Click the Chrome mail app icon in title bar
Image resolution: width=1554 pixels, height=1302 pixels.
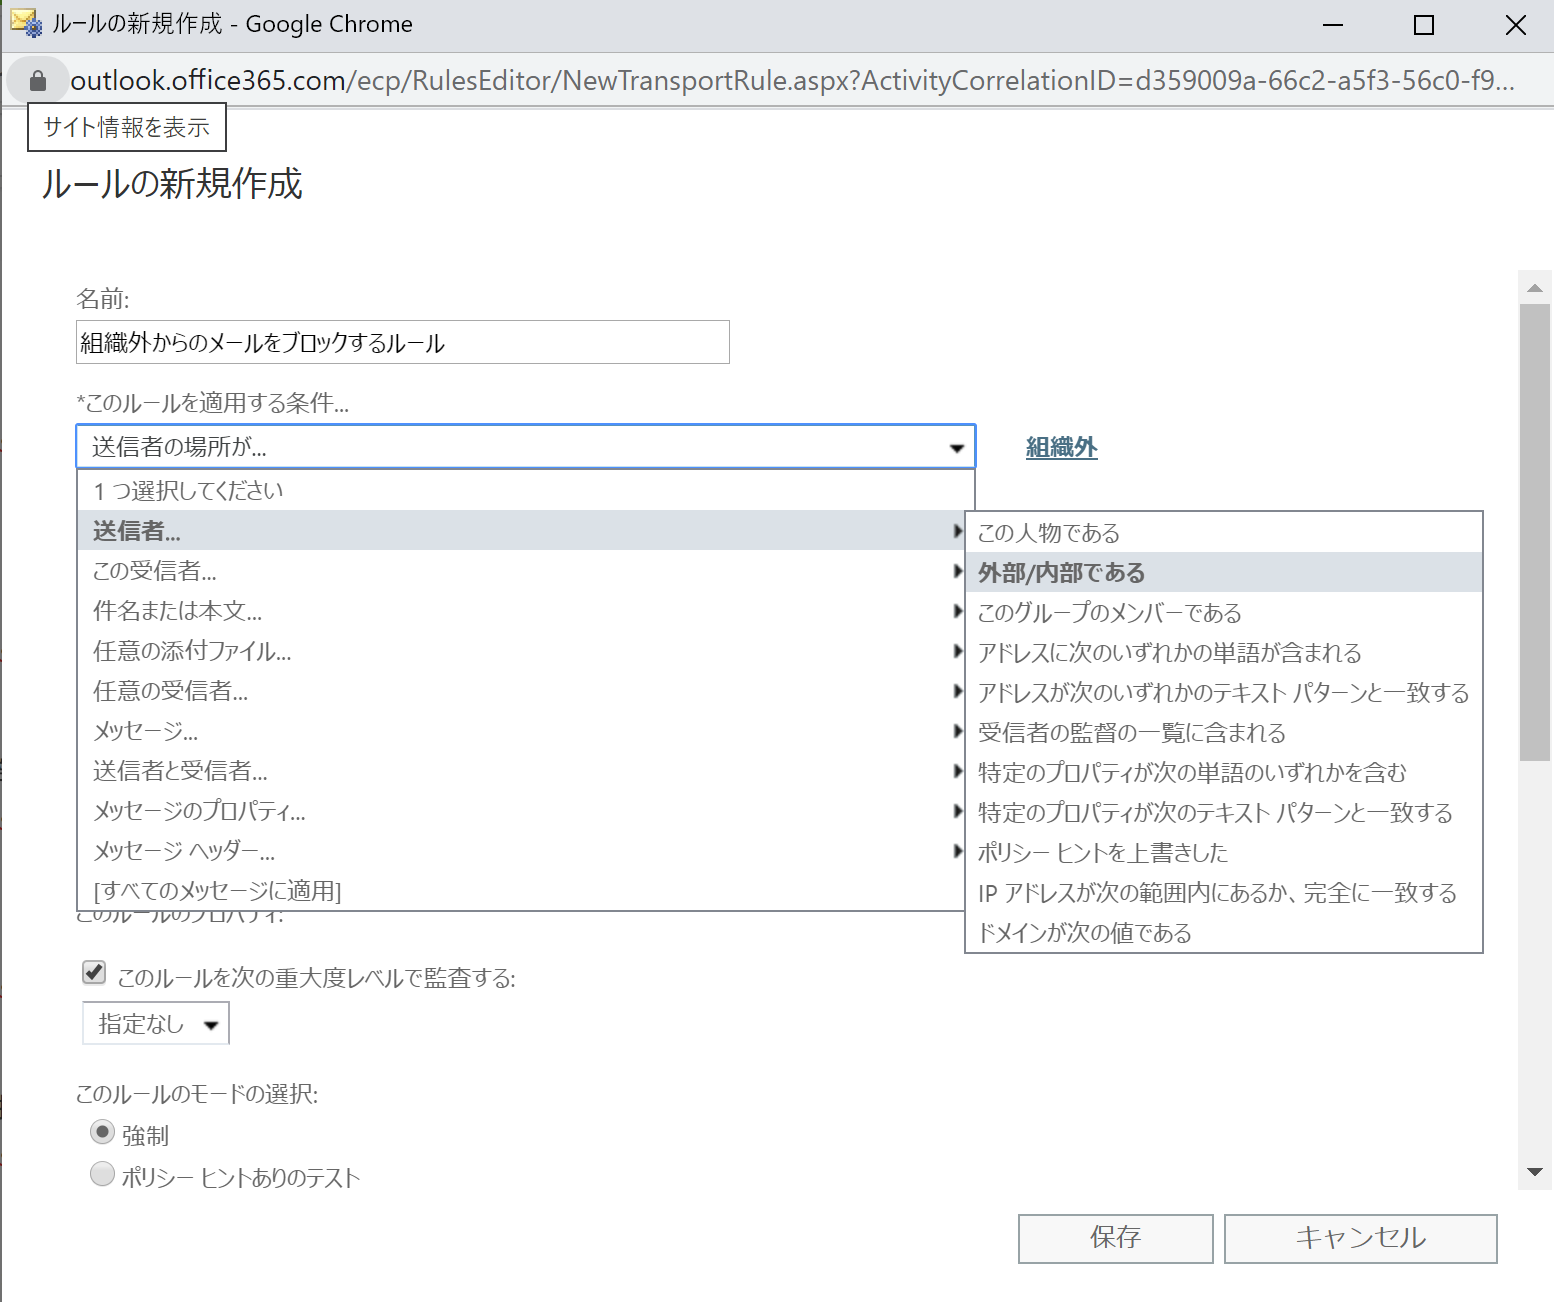pos(26,23)
